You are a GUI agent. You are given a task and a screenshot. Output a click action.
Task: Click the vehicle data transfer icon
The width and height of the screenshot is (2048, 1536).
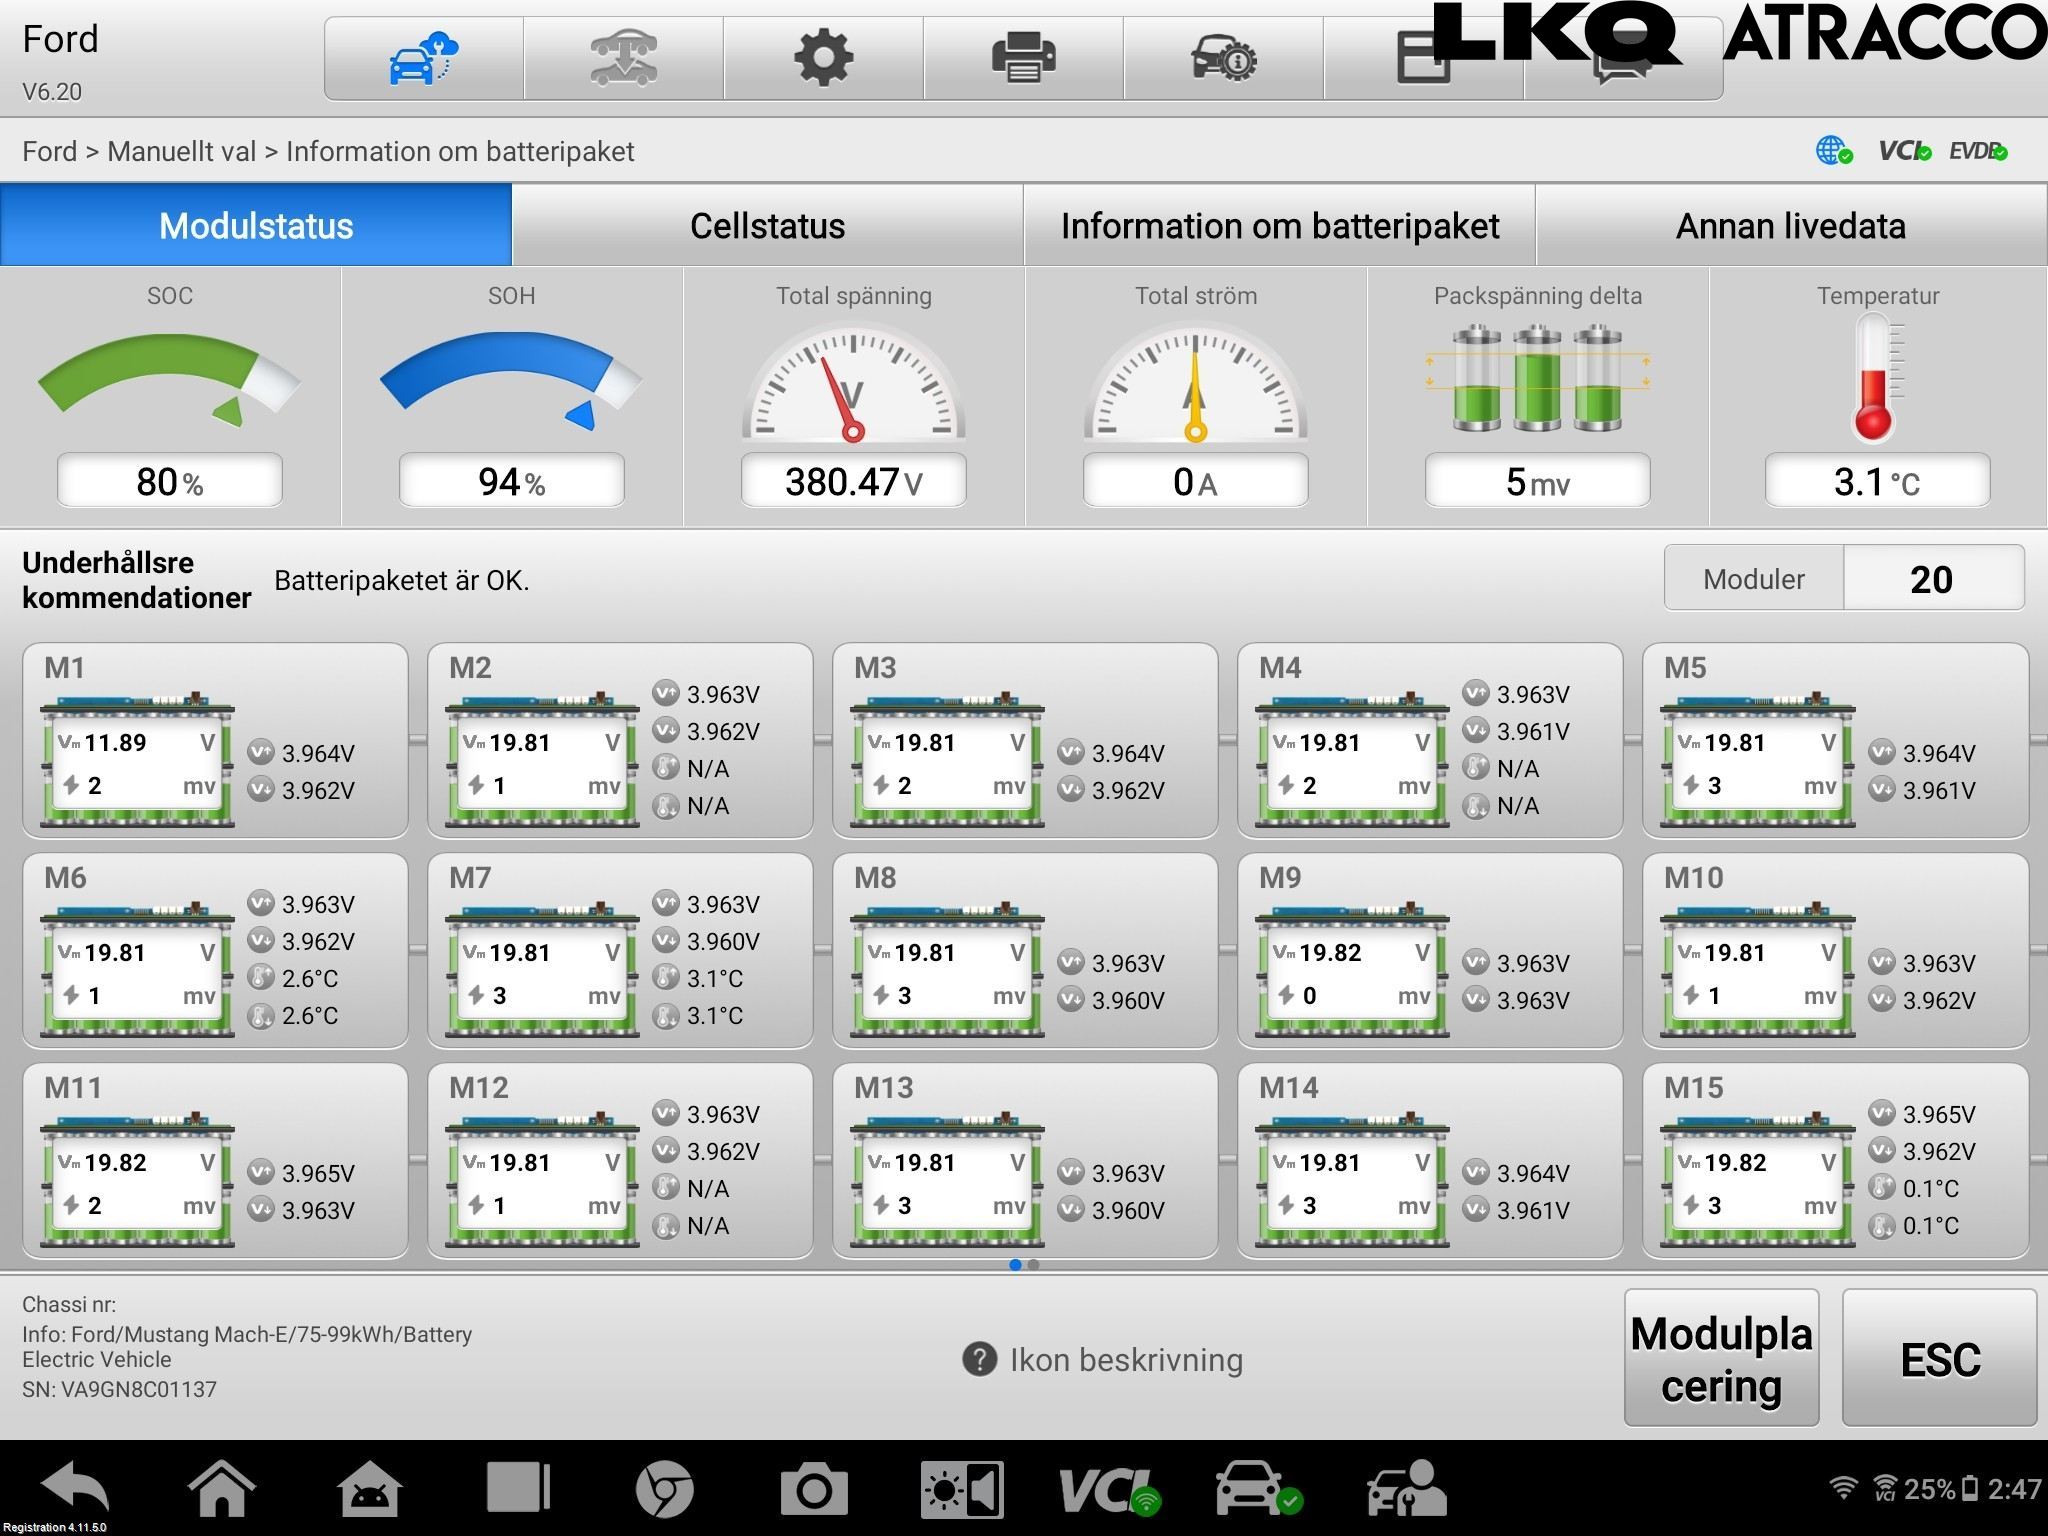pyautogui.click(x=623, y=58)
